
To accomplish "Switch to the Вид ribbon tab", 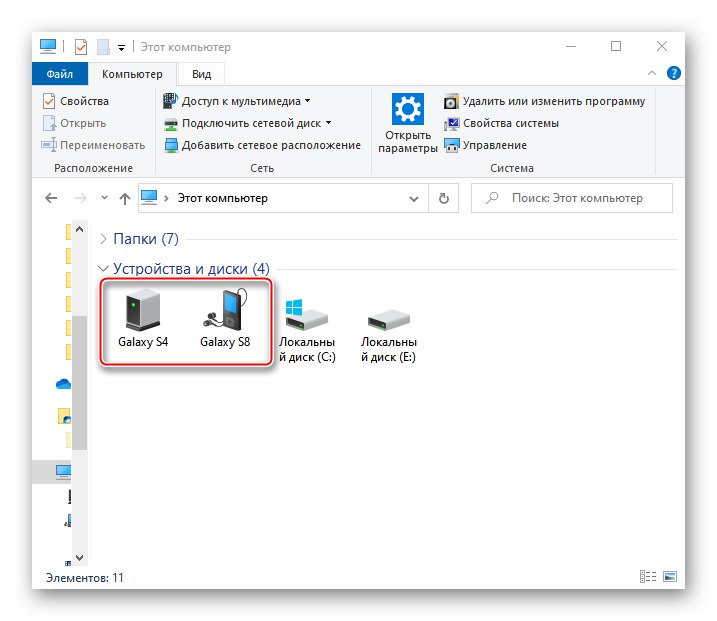I will (201, 74).
